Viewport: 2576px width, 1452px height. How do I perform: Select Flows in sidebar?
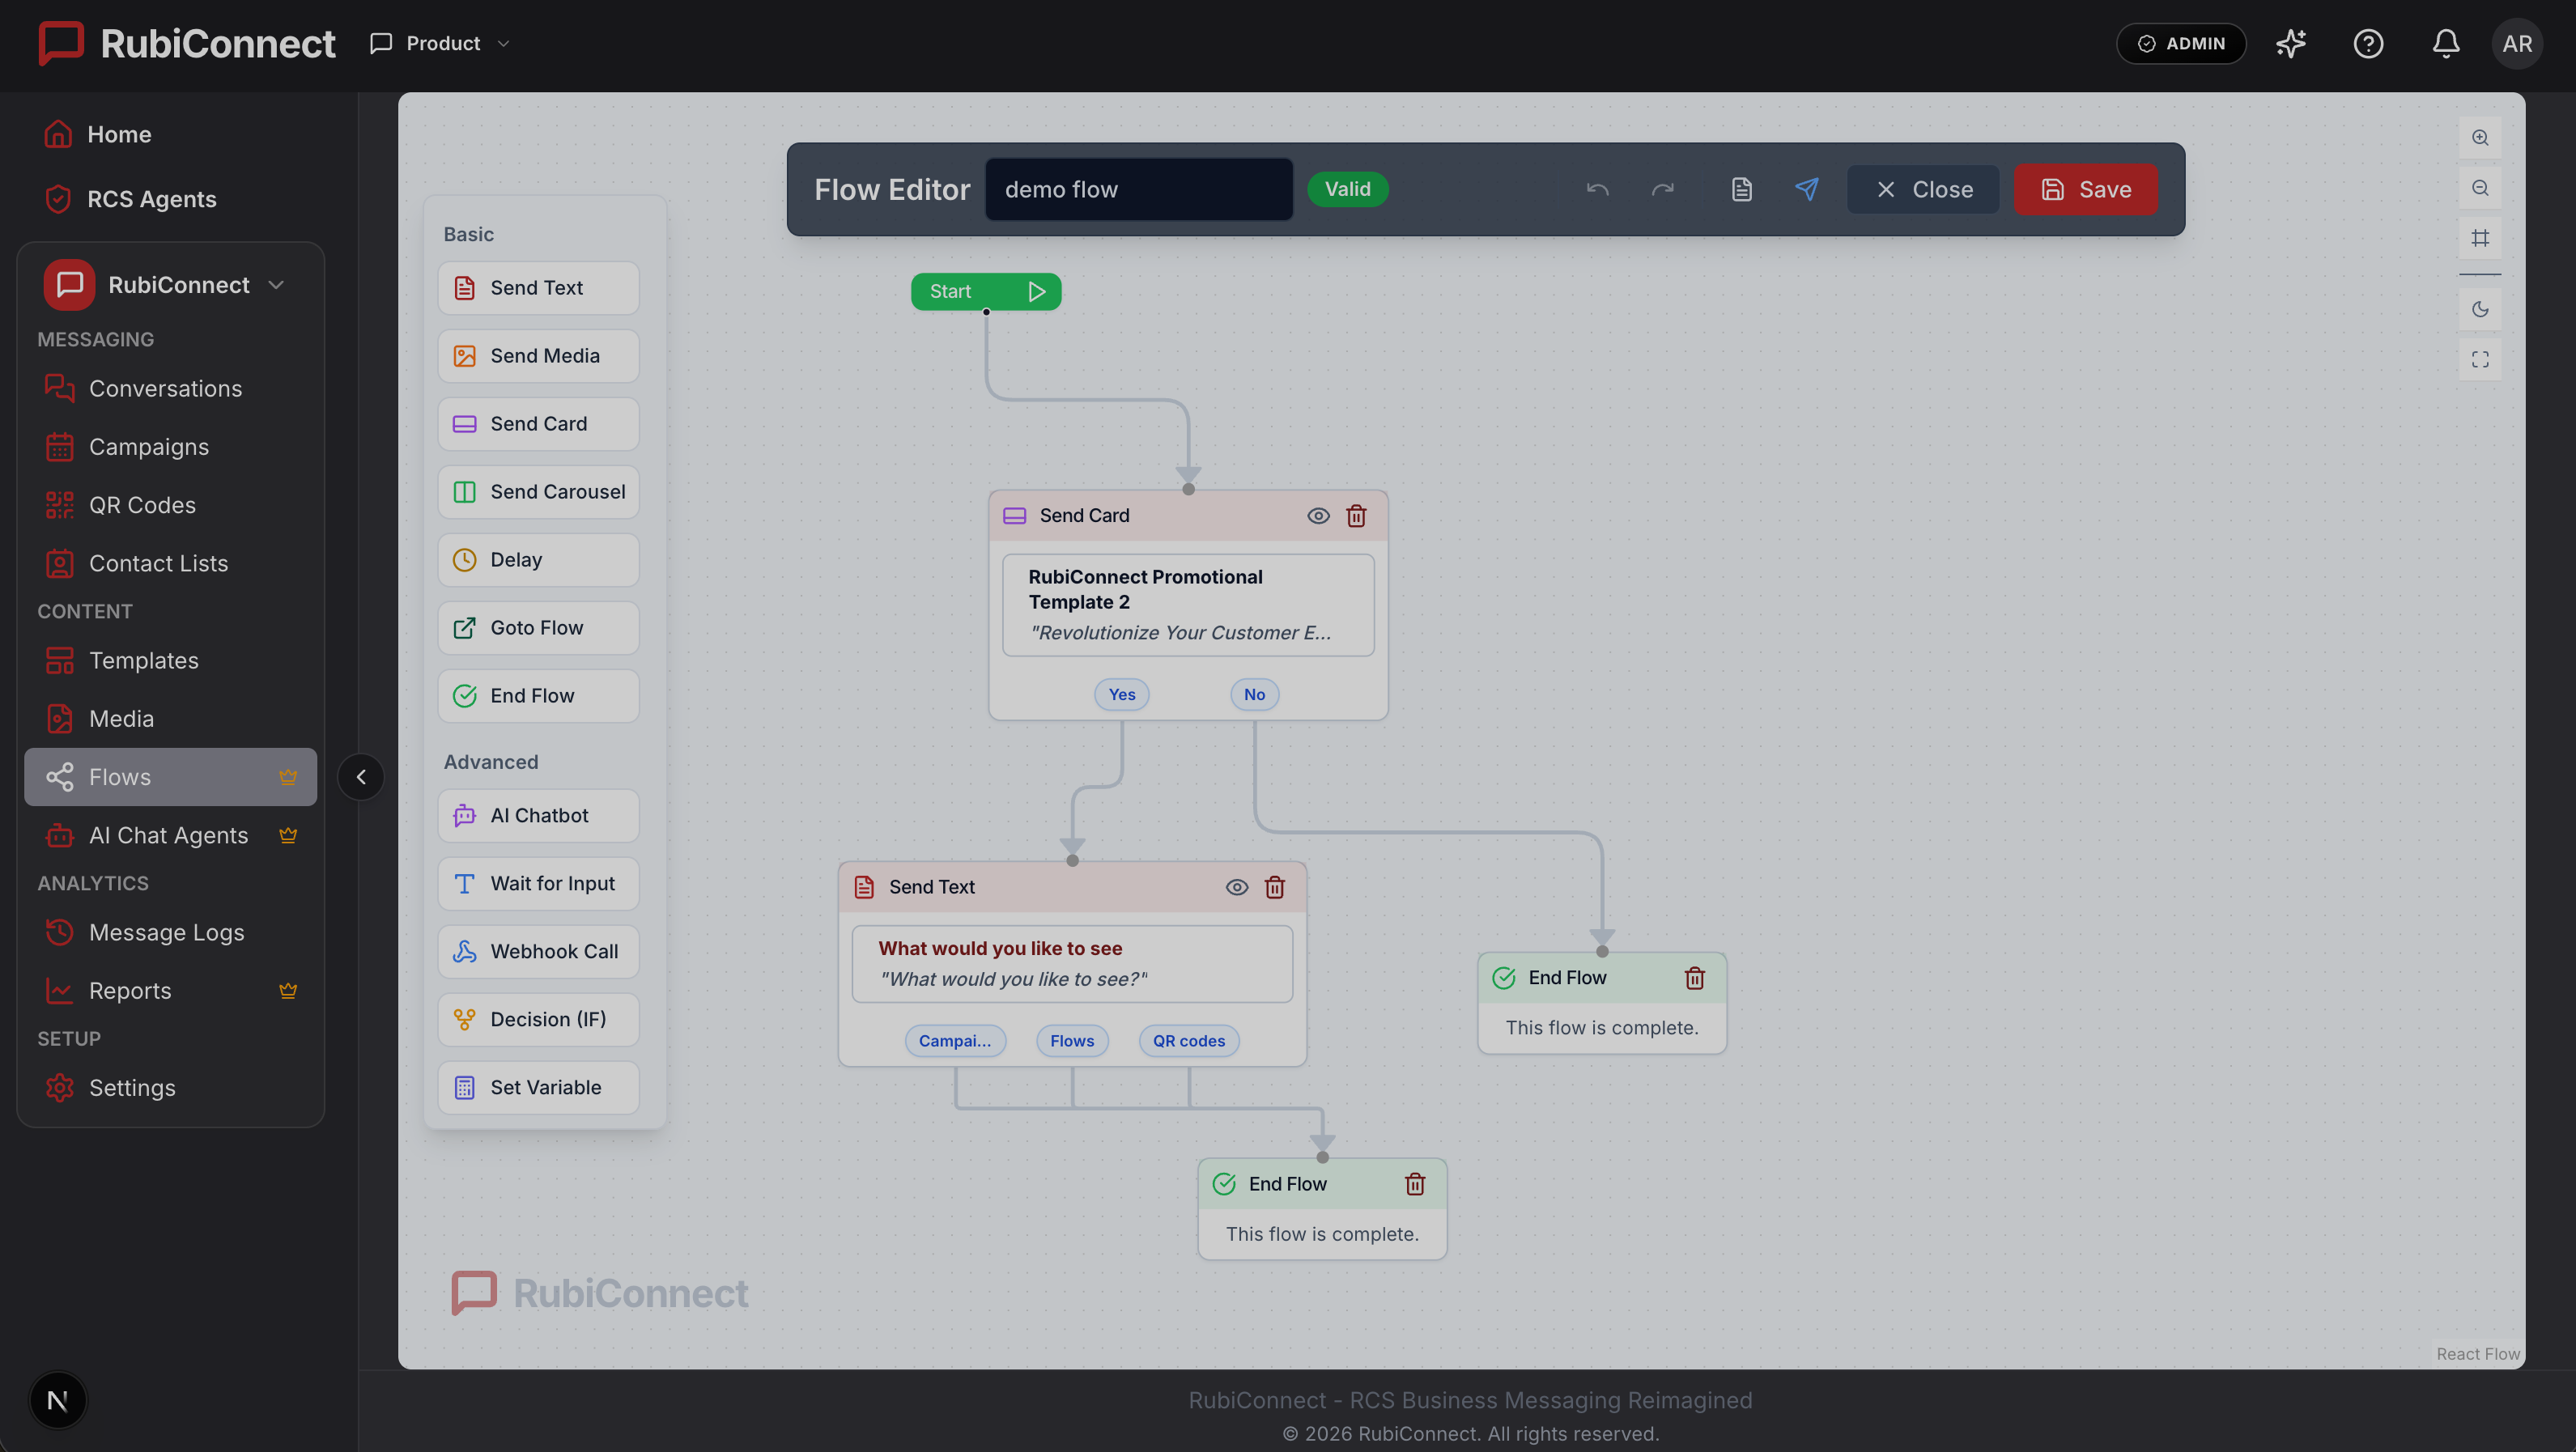coord(170,777)
